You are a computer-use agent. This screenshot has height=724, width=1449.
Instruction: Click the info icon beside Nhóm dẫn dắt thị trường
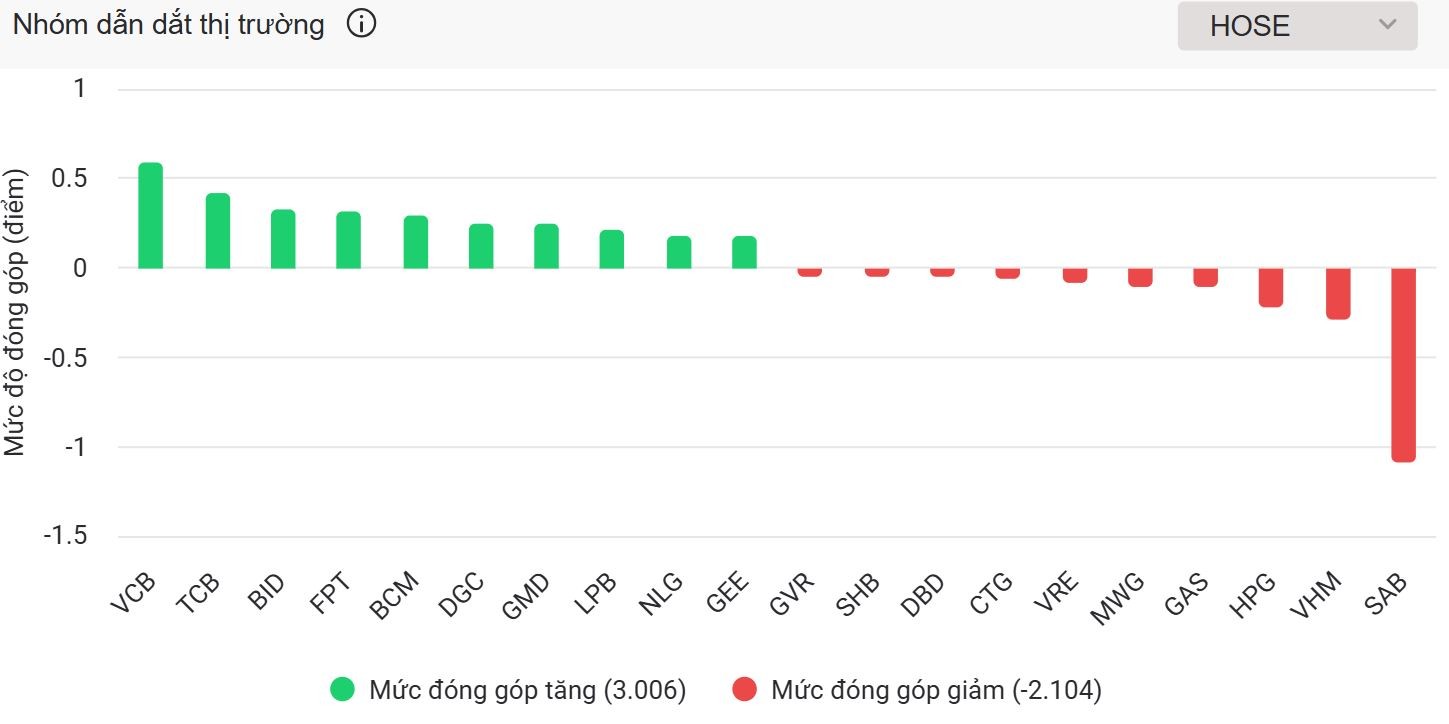[361, 25]
